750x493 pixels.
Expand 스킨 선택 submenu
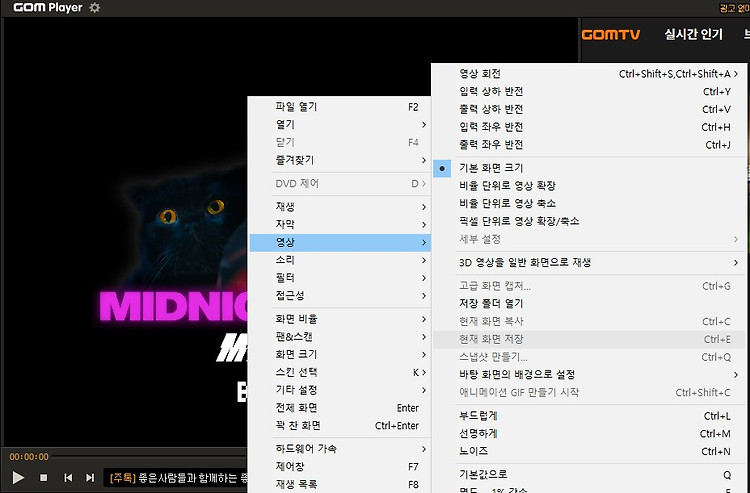point(340,372)
